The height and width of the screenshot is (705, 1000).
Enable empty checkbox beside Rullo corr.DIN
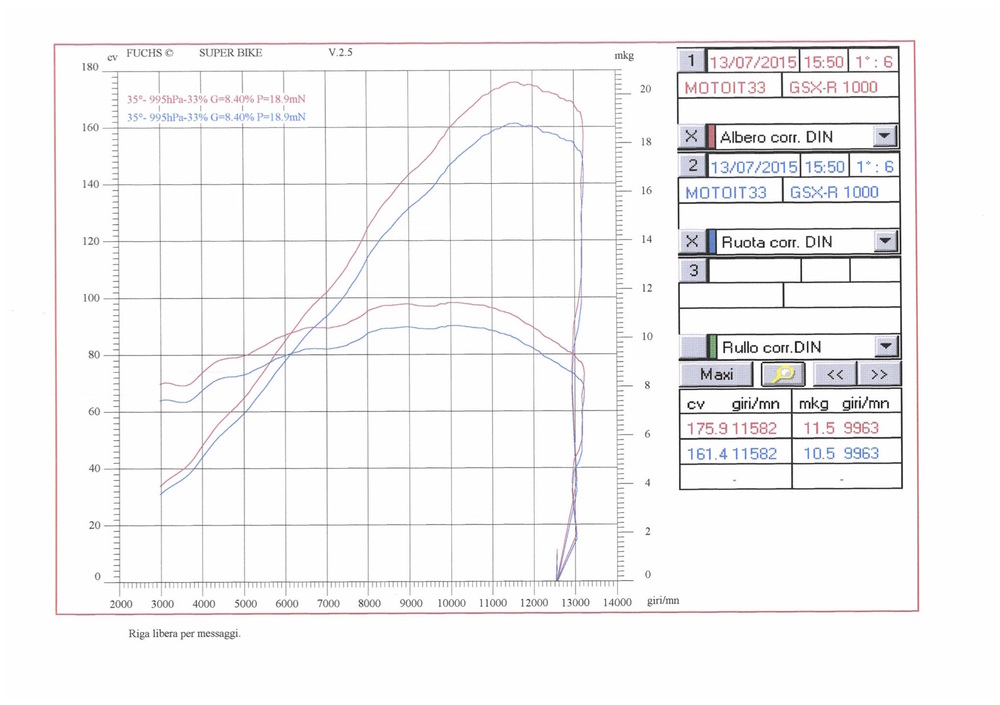point(692,347)
